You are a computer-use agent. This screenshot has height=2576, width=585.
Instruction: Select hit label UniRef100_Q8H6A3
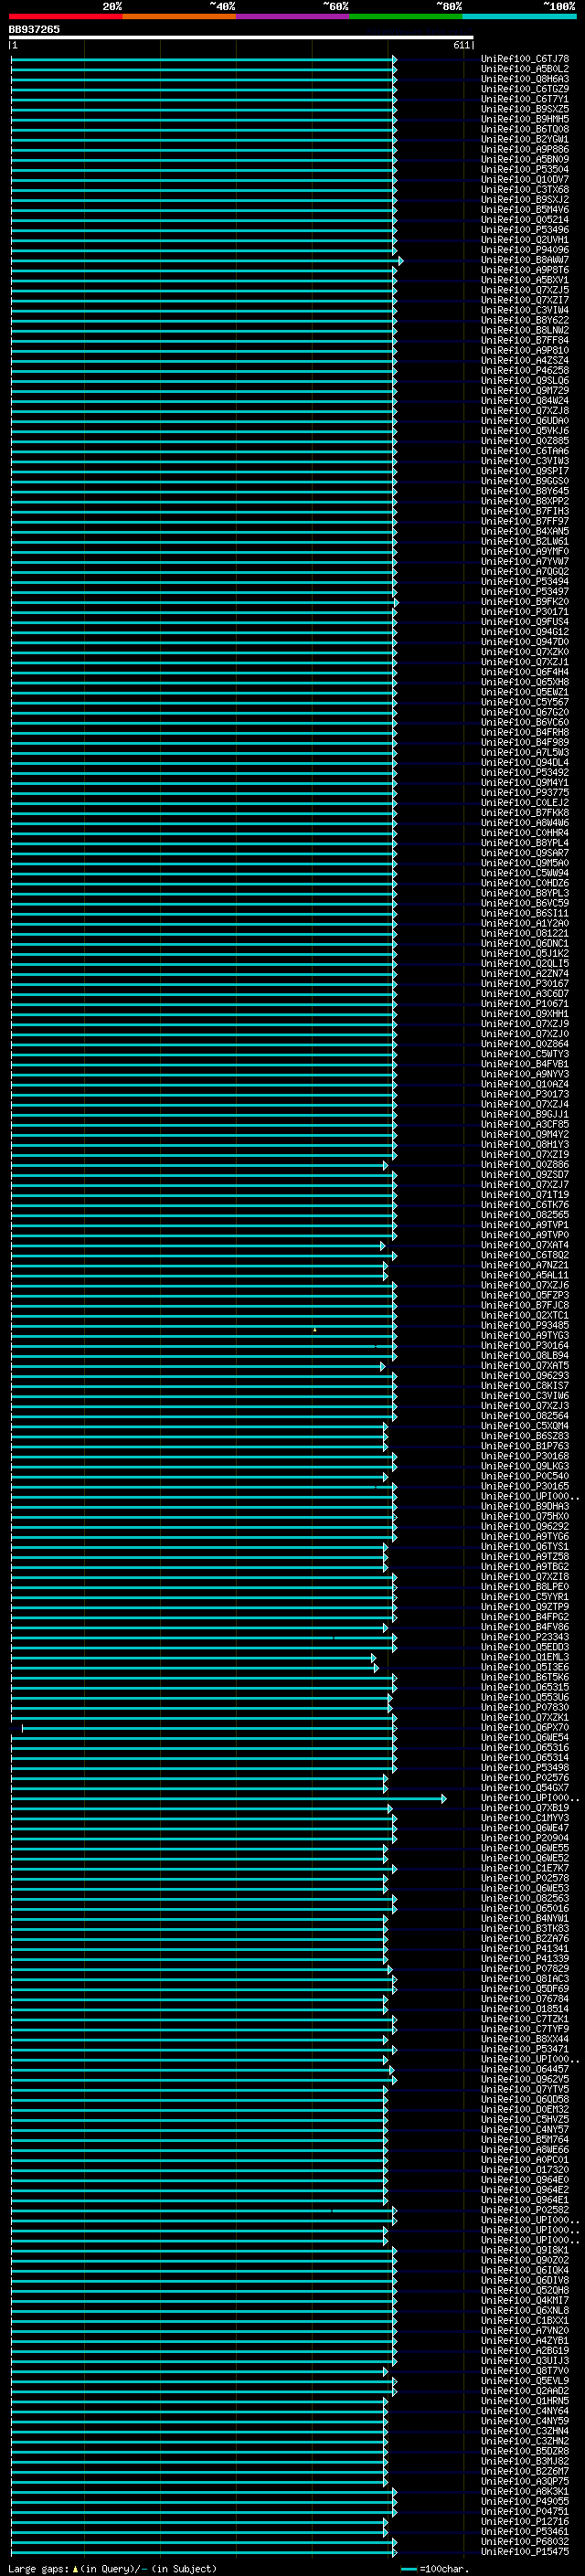point(525,79)
